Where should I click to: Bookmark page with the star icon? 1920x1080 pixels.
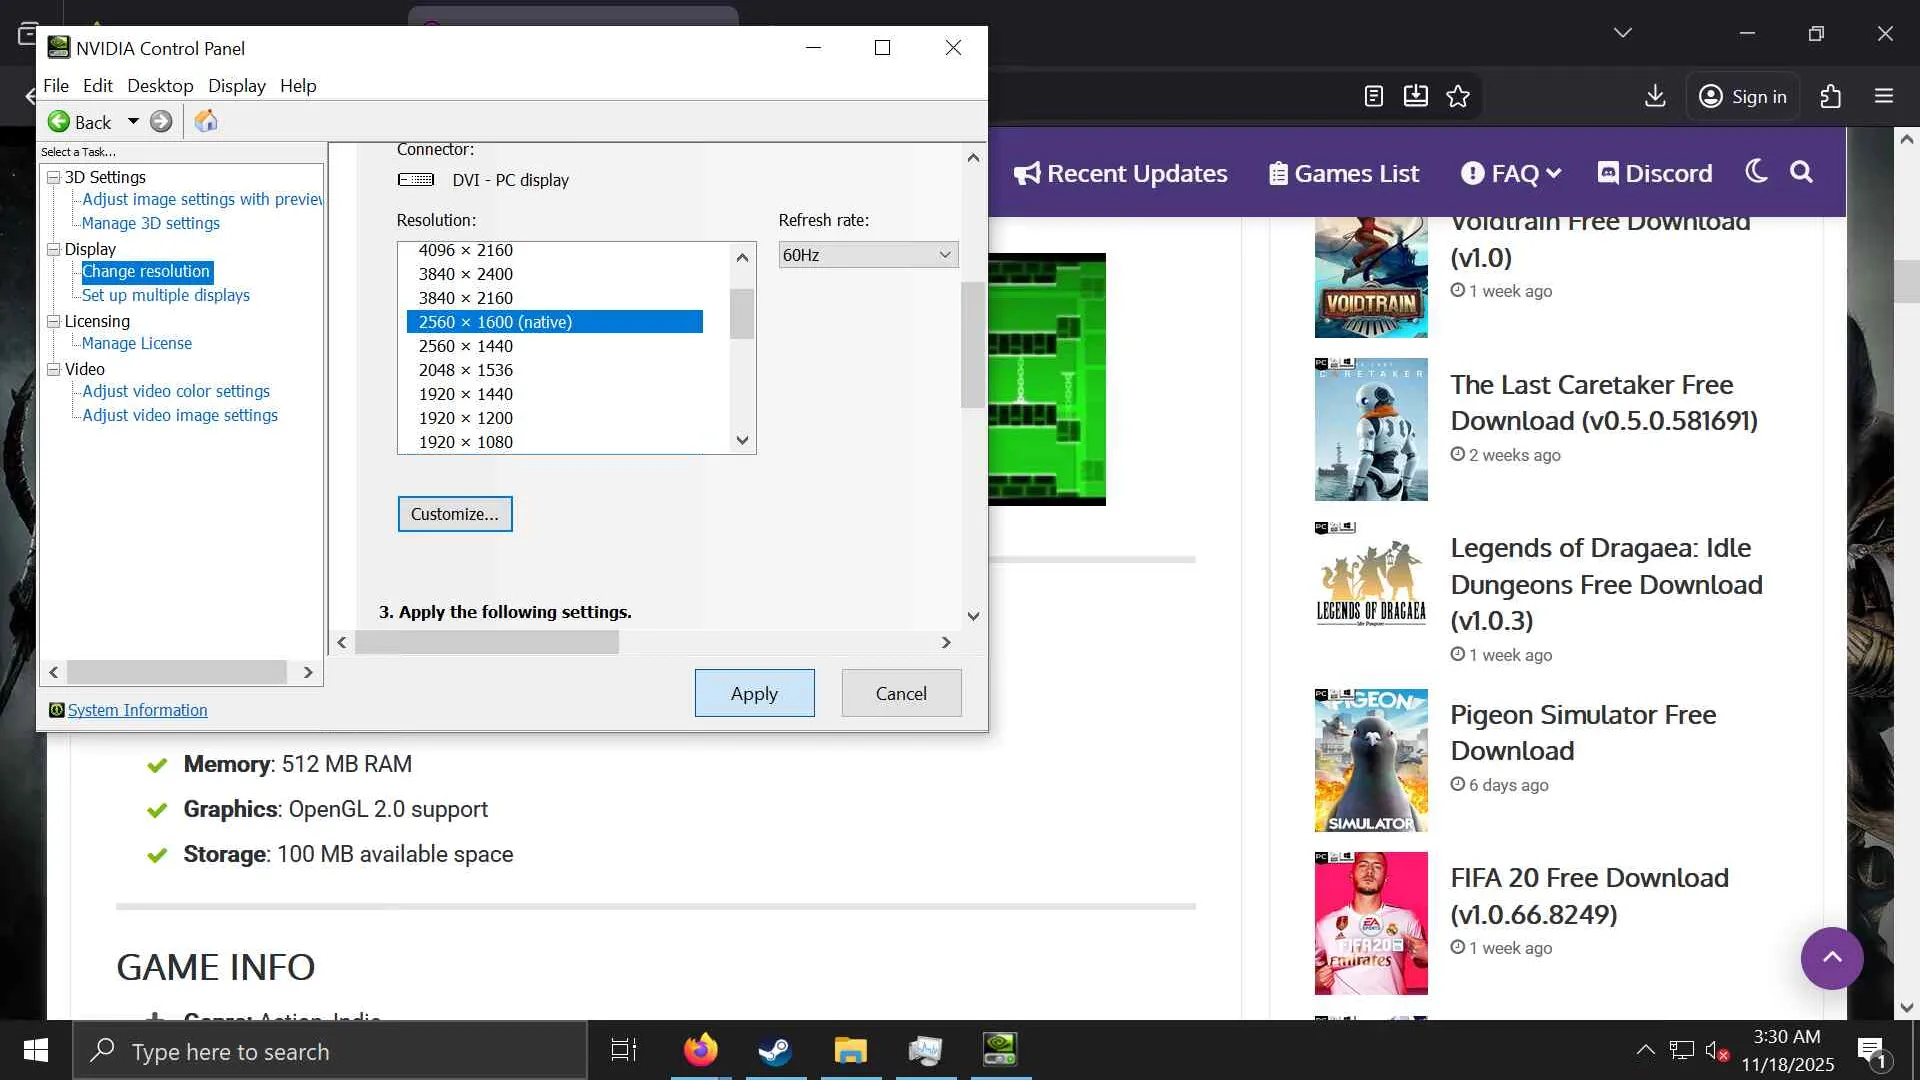click(1458, 96)
